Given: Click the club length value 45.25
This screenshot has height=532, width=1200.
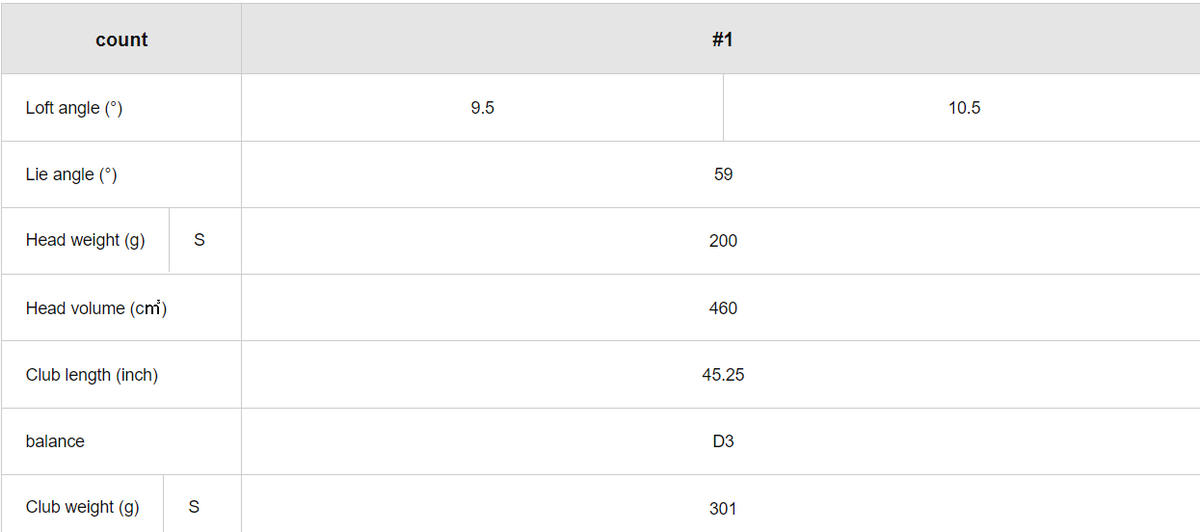Looking at the screenshot, I should point(723,375).
